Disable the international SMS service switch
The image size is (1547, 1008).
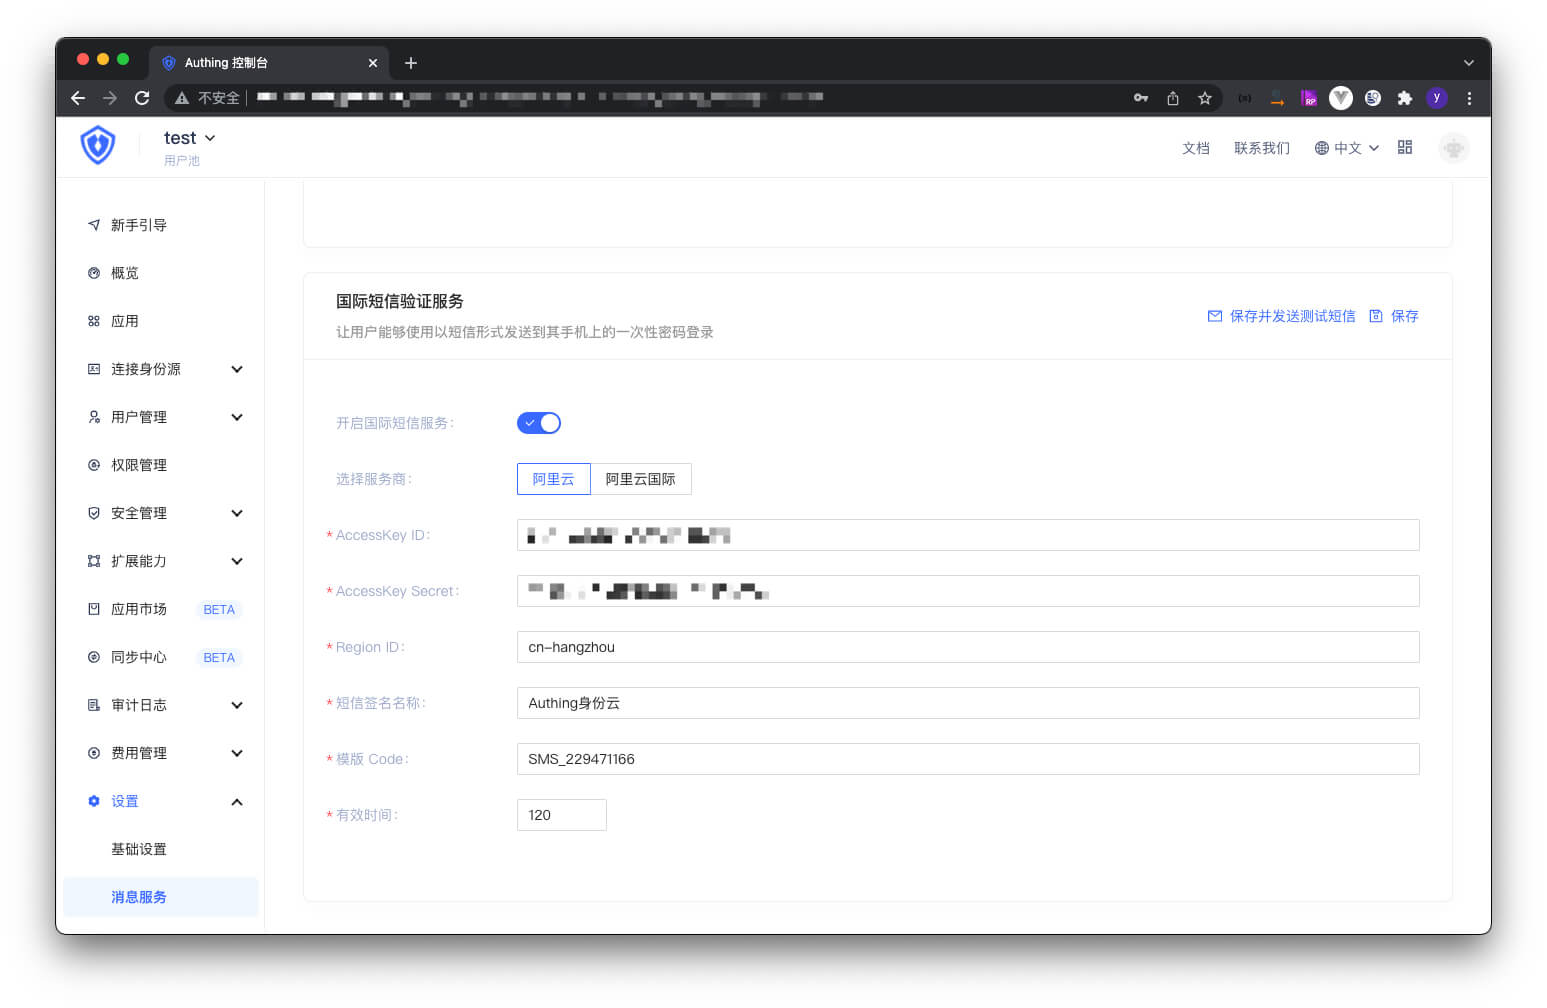(x=539, y=423)
